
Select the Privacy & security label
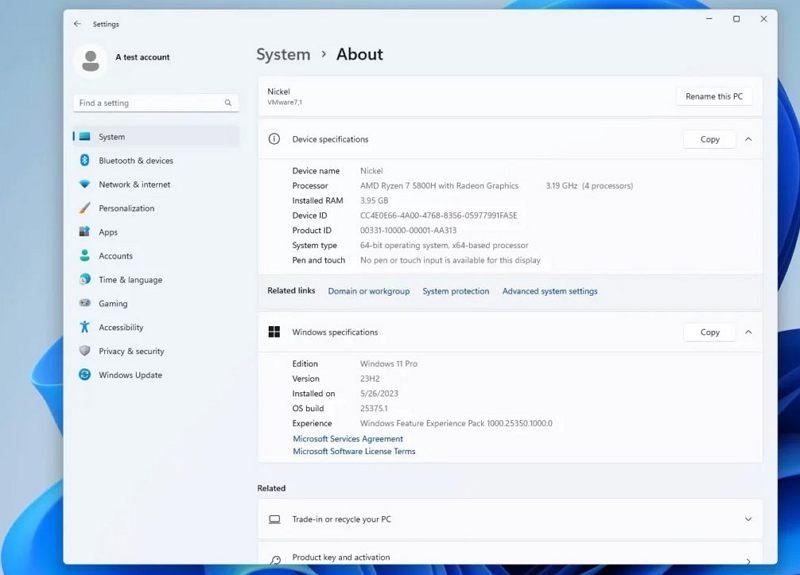tap(132, 351)
